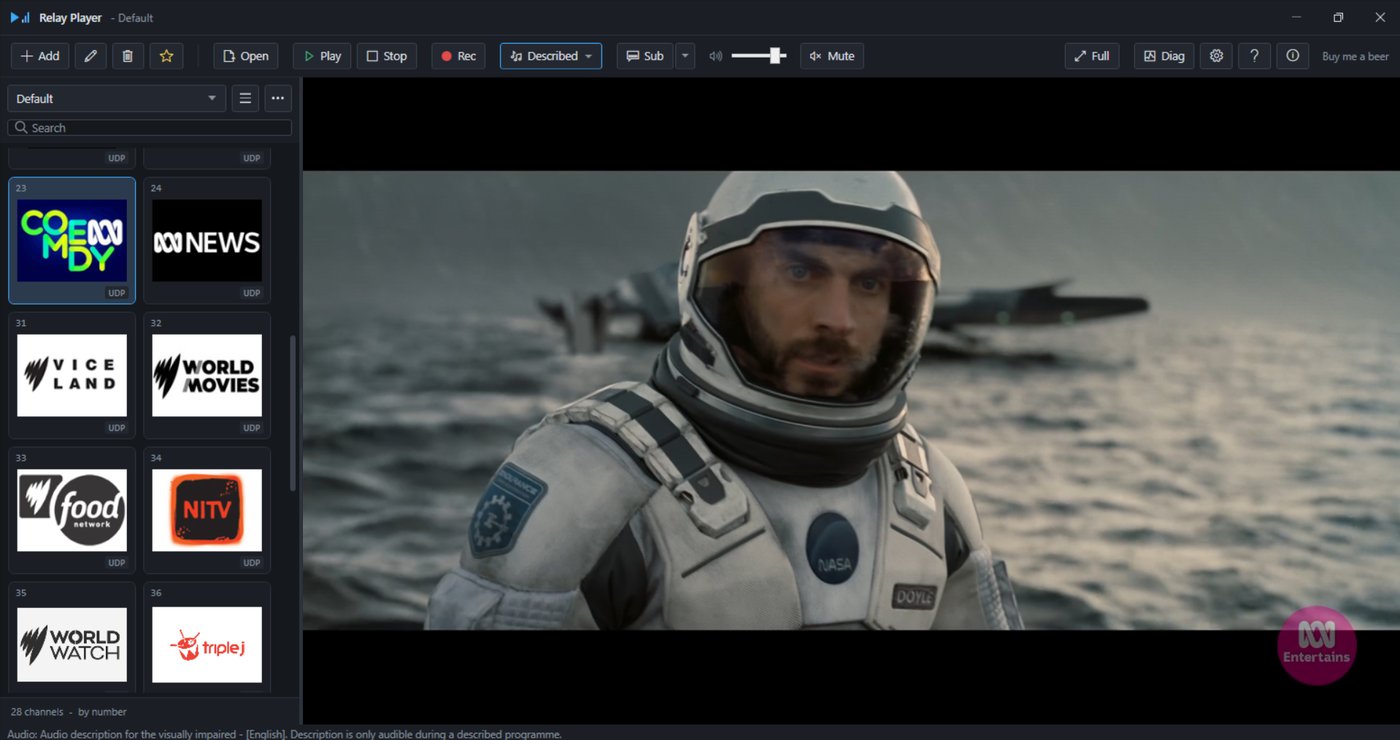The height and width of the screenshot is (740, 1400).
Task: Toggle subtitles with the Sub button
Action: (645, 56)
